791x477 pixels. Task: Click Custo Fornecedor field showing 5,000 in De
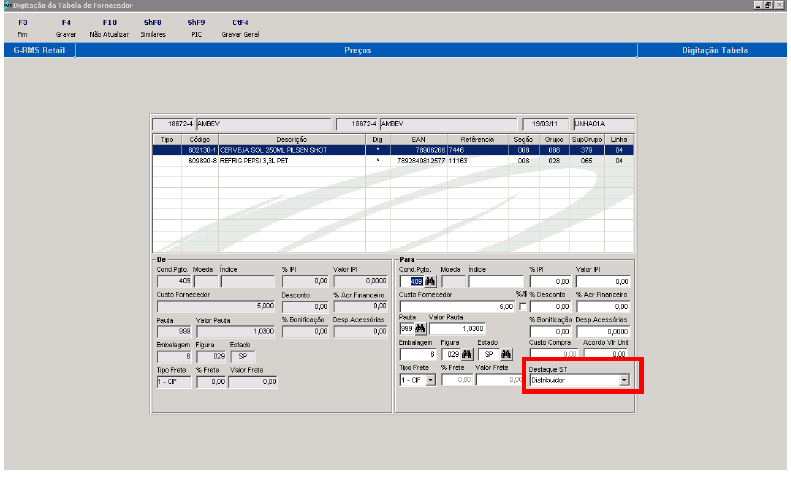216,306
